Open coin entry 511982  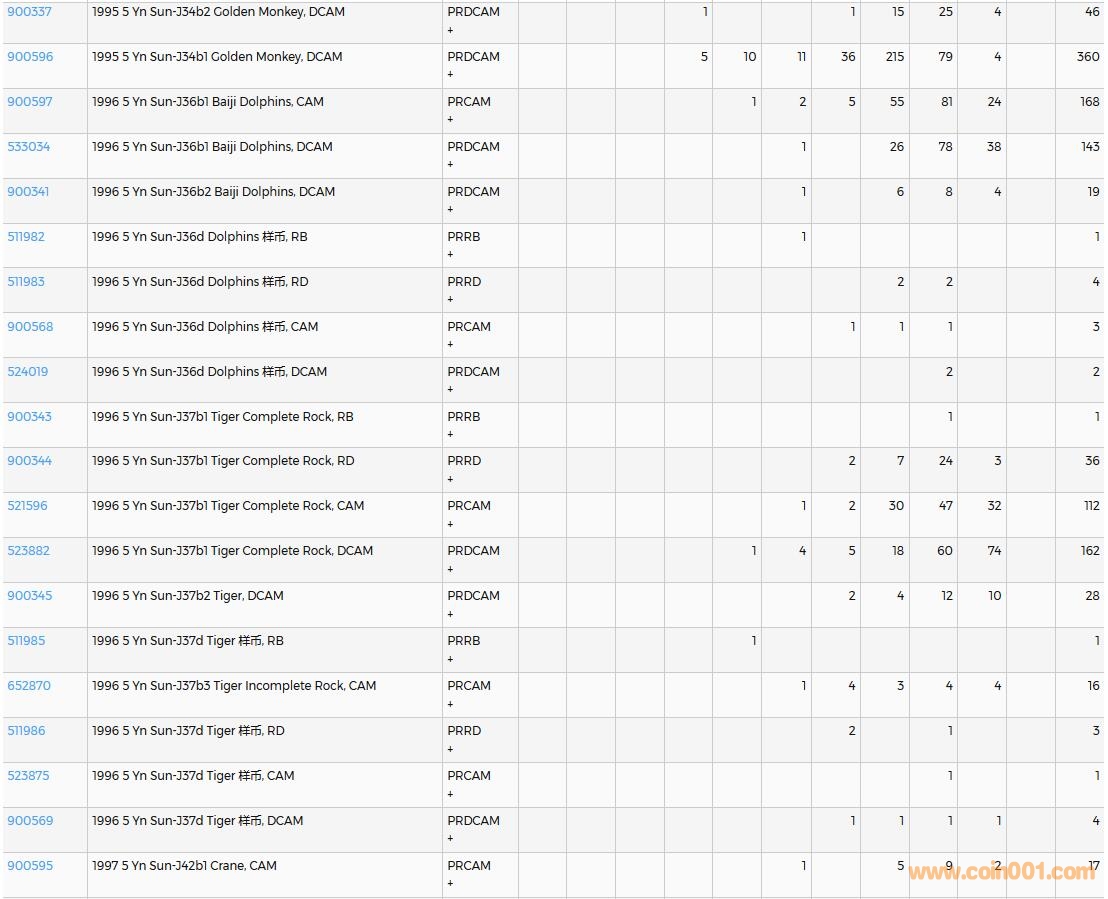pyautogui.click(x=26, y=237)
